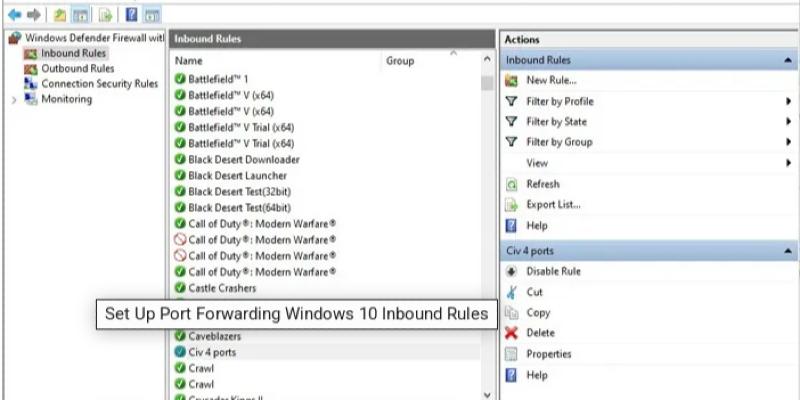The height and width of the screenshot is (400, 800).
Task: Click the Forward arrow in the toolbar
Action: (34, 15)
